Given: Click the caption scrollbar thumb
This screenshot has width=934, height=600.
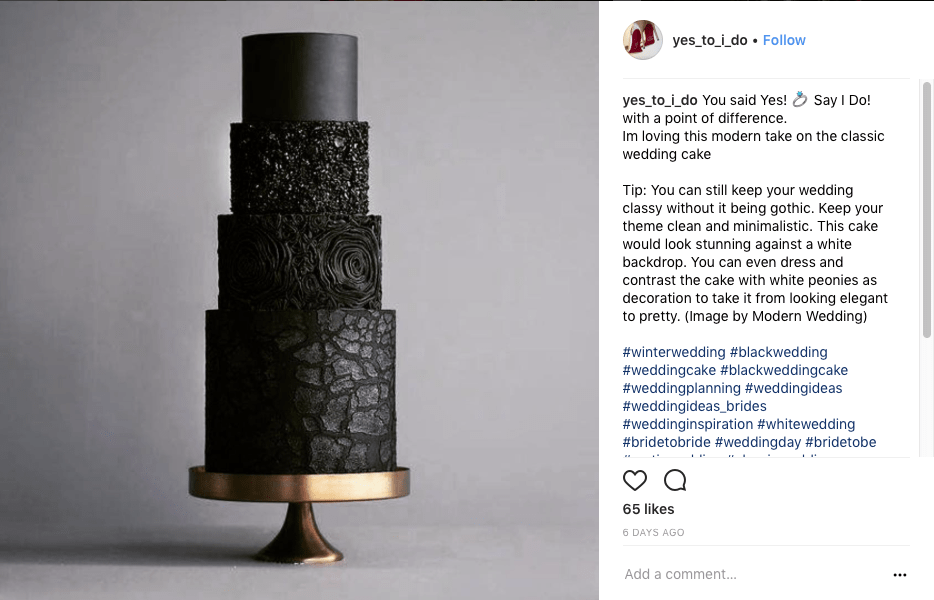Looking at the screenshot, I should point(926,210).
